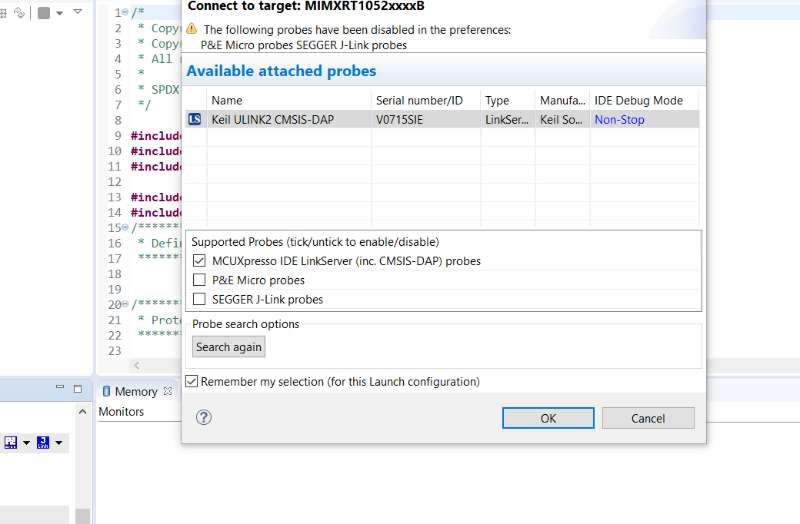Click the Search again button
This screenshot has height=524, width=800.
pyautogui.click(x=229, y=347)
